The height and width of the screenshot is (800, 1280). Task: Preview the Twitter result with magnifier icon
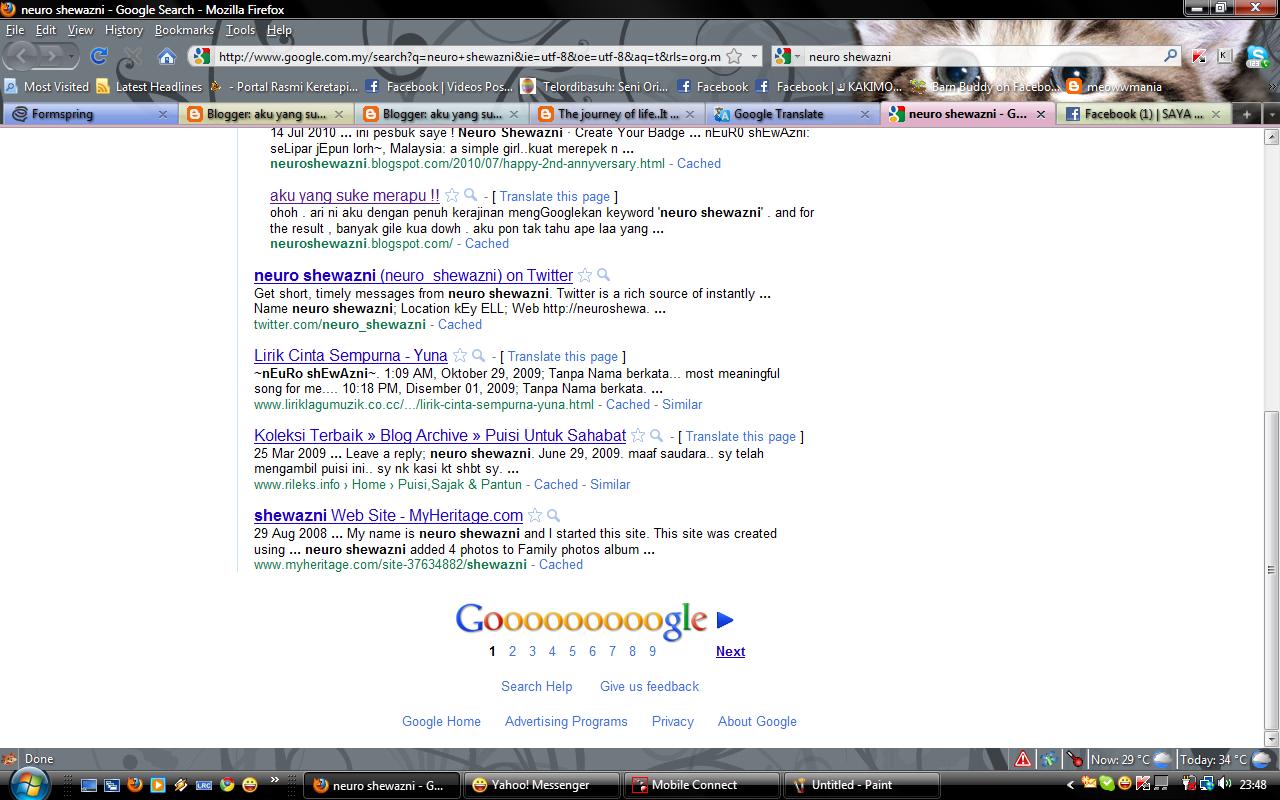603,276
